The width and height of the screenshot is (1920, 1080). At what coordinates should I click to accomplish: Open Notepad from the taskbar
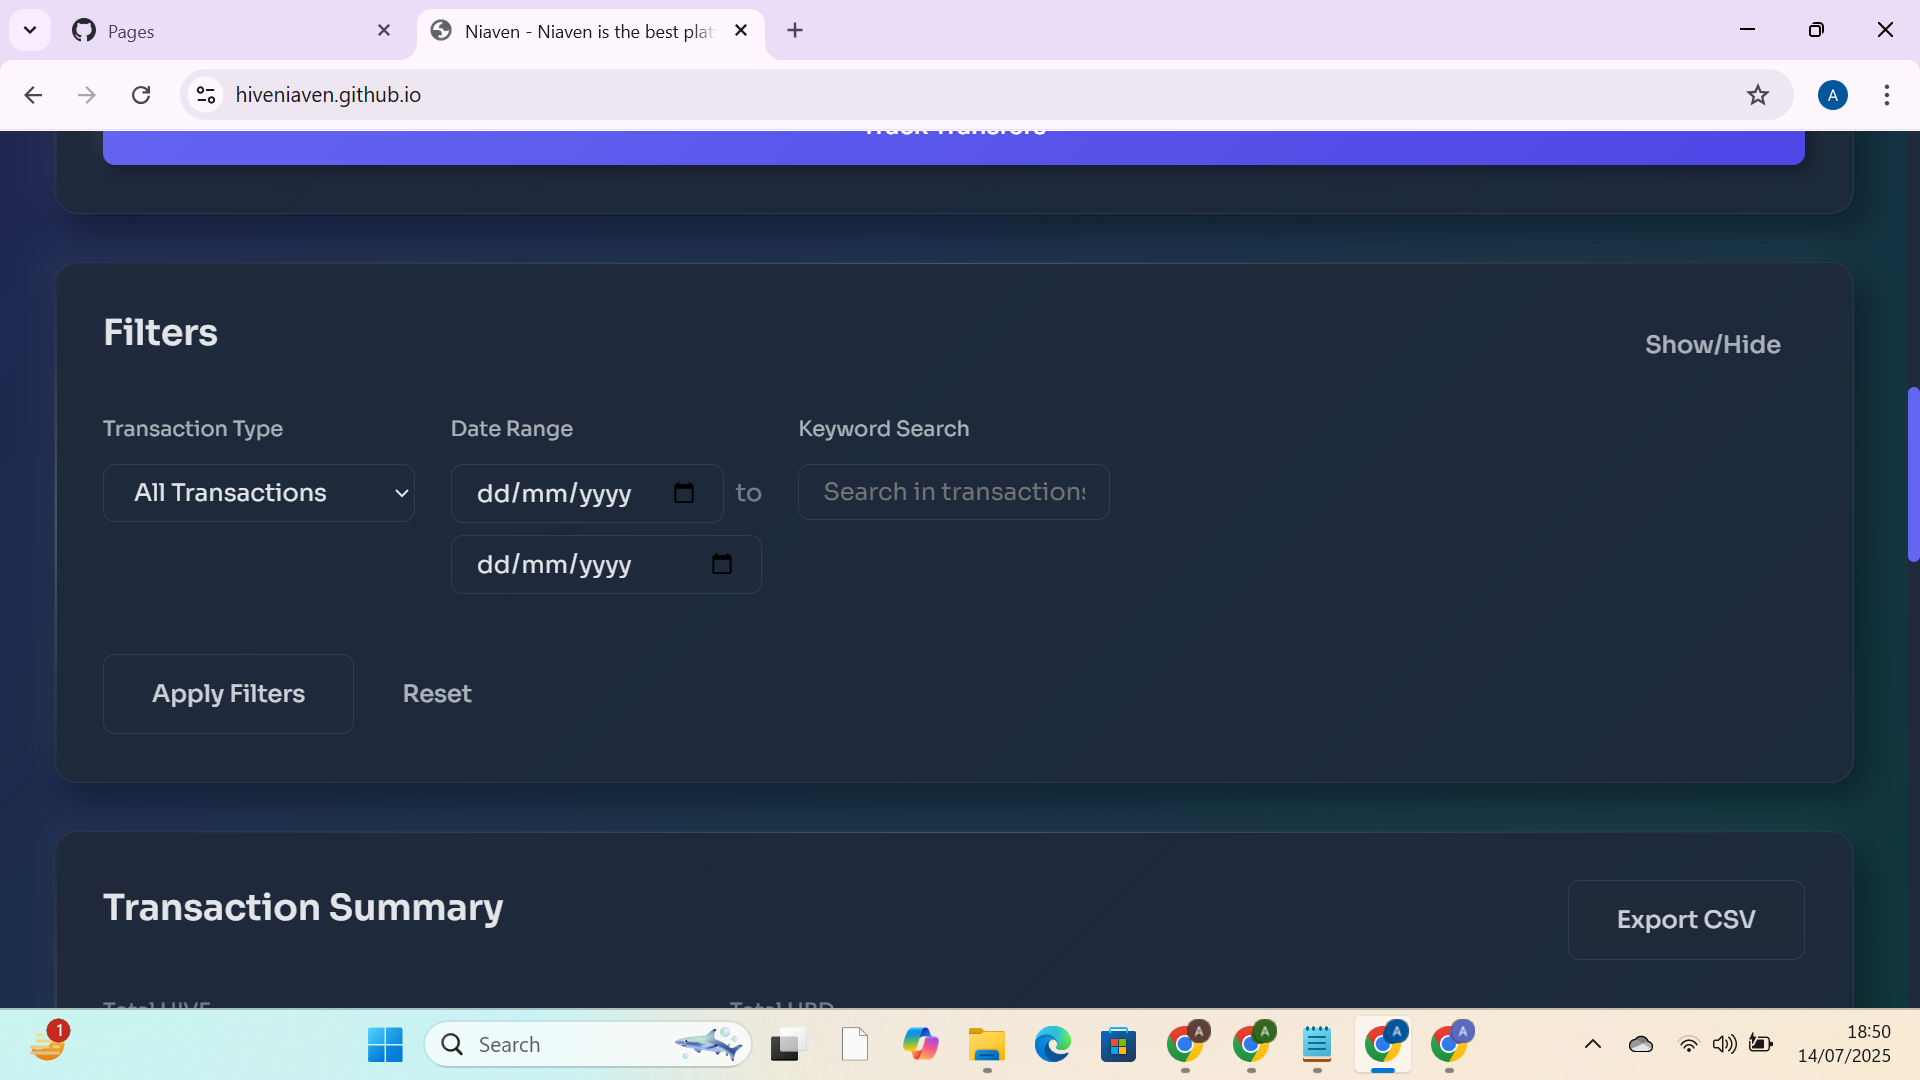tap(1317, 1045)
